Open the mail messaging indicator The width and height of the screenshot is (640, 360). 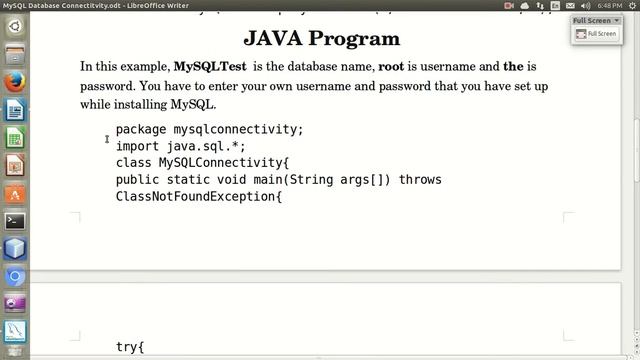pos(570,5)
